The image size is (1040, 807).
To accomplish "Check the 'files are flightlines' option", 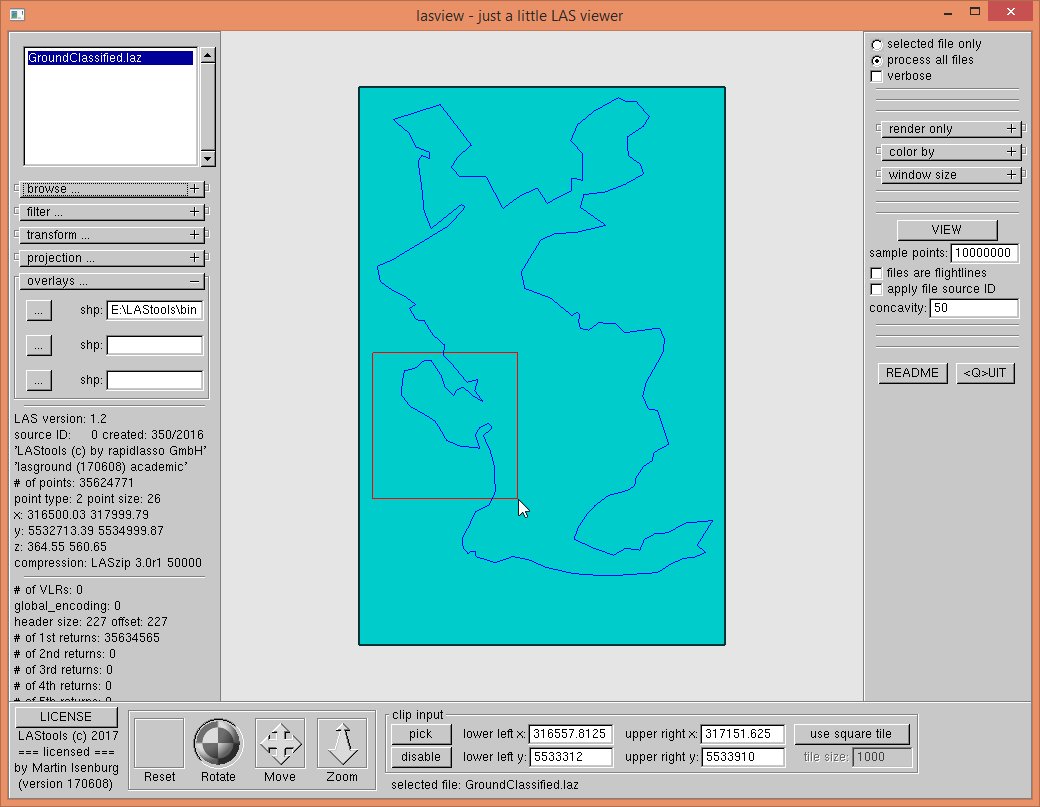I will pyautogui.click(x=877, y=273).
